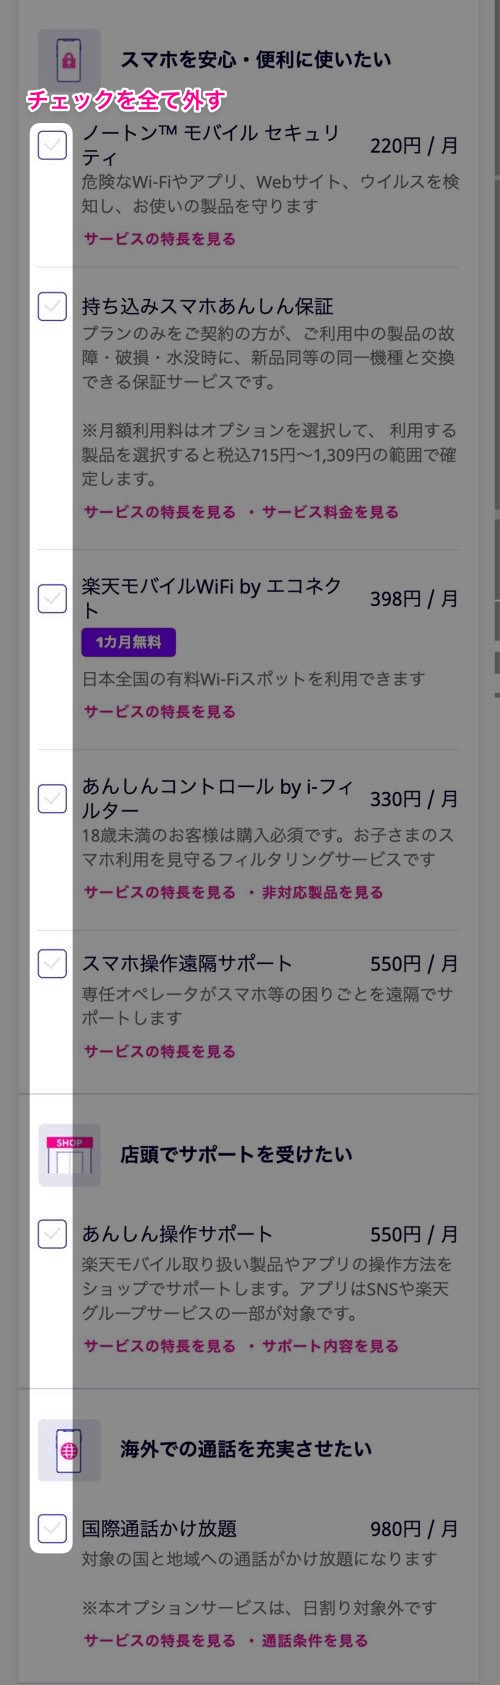500x1685 pixels.
Task: Click the globe phone overseas-calls icon
Action: click(69, 1450)
